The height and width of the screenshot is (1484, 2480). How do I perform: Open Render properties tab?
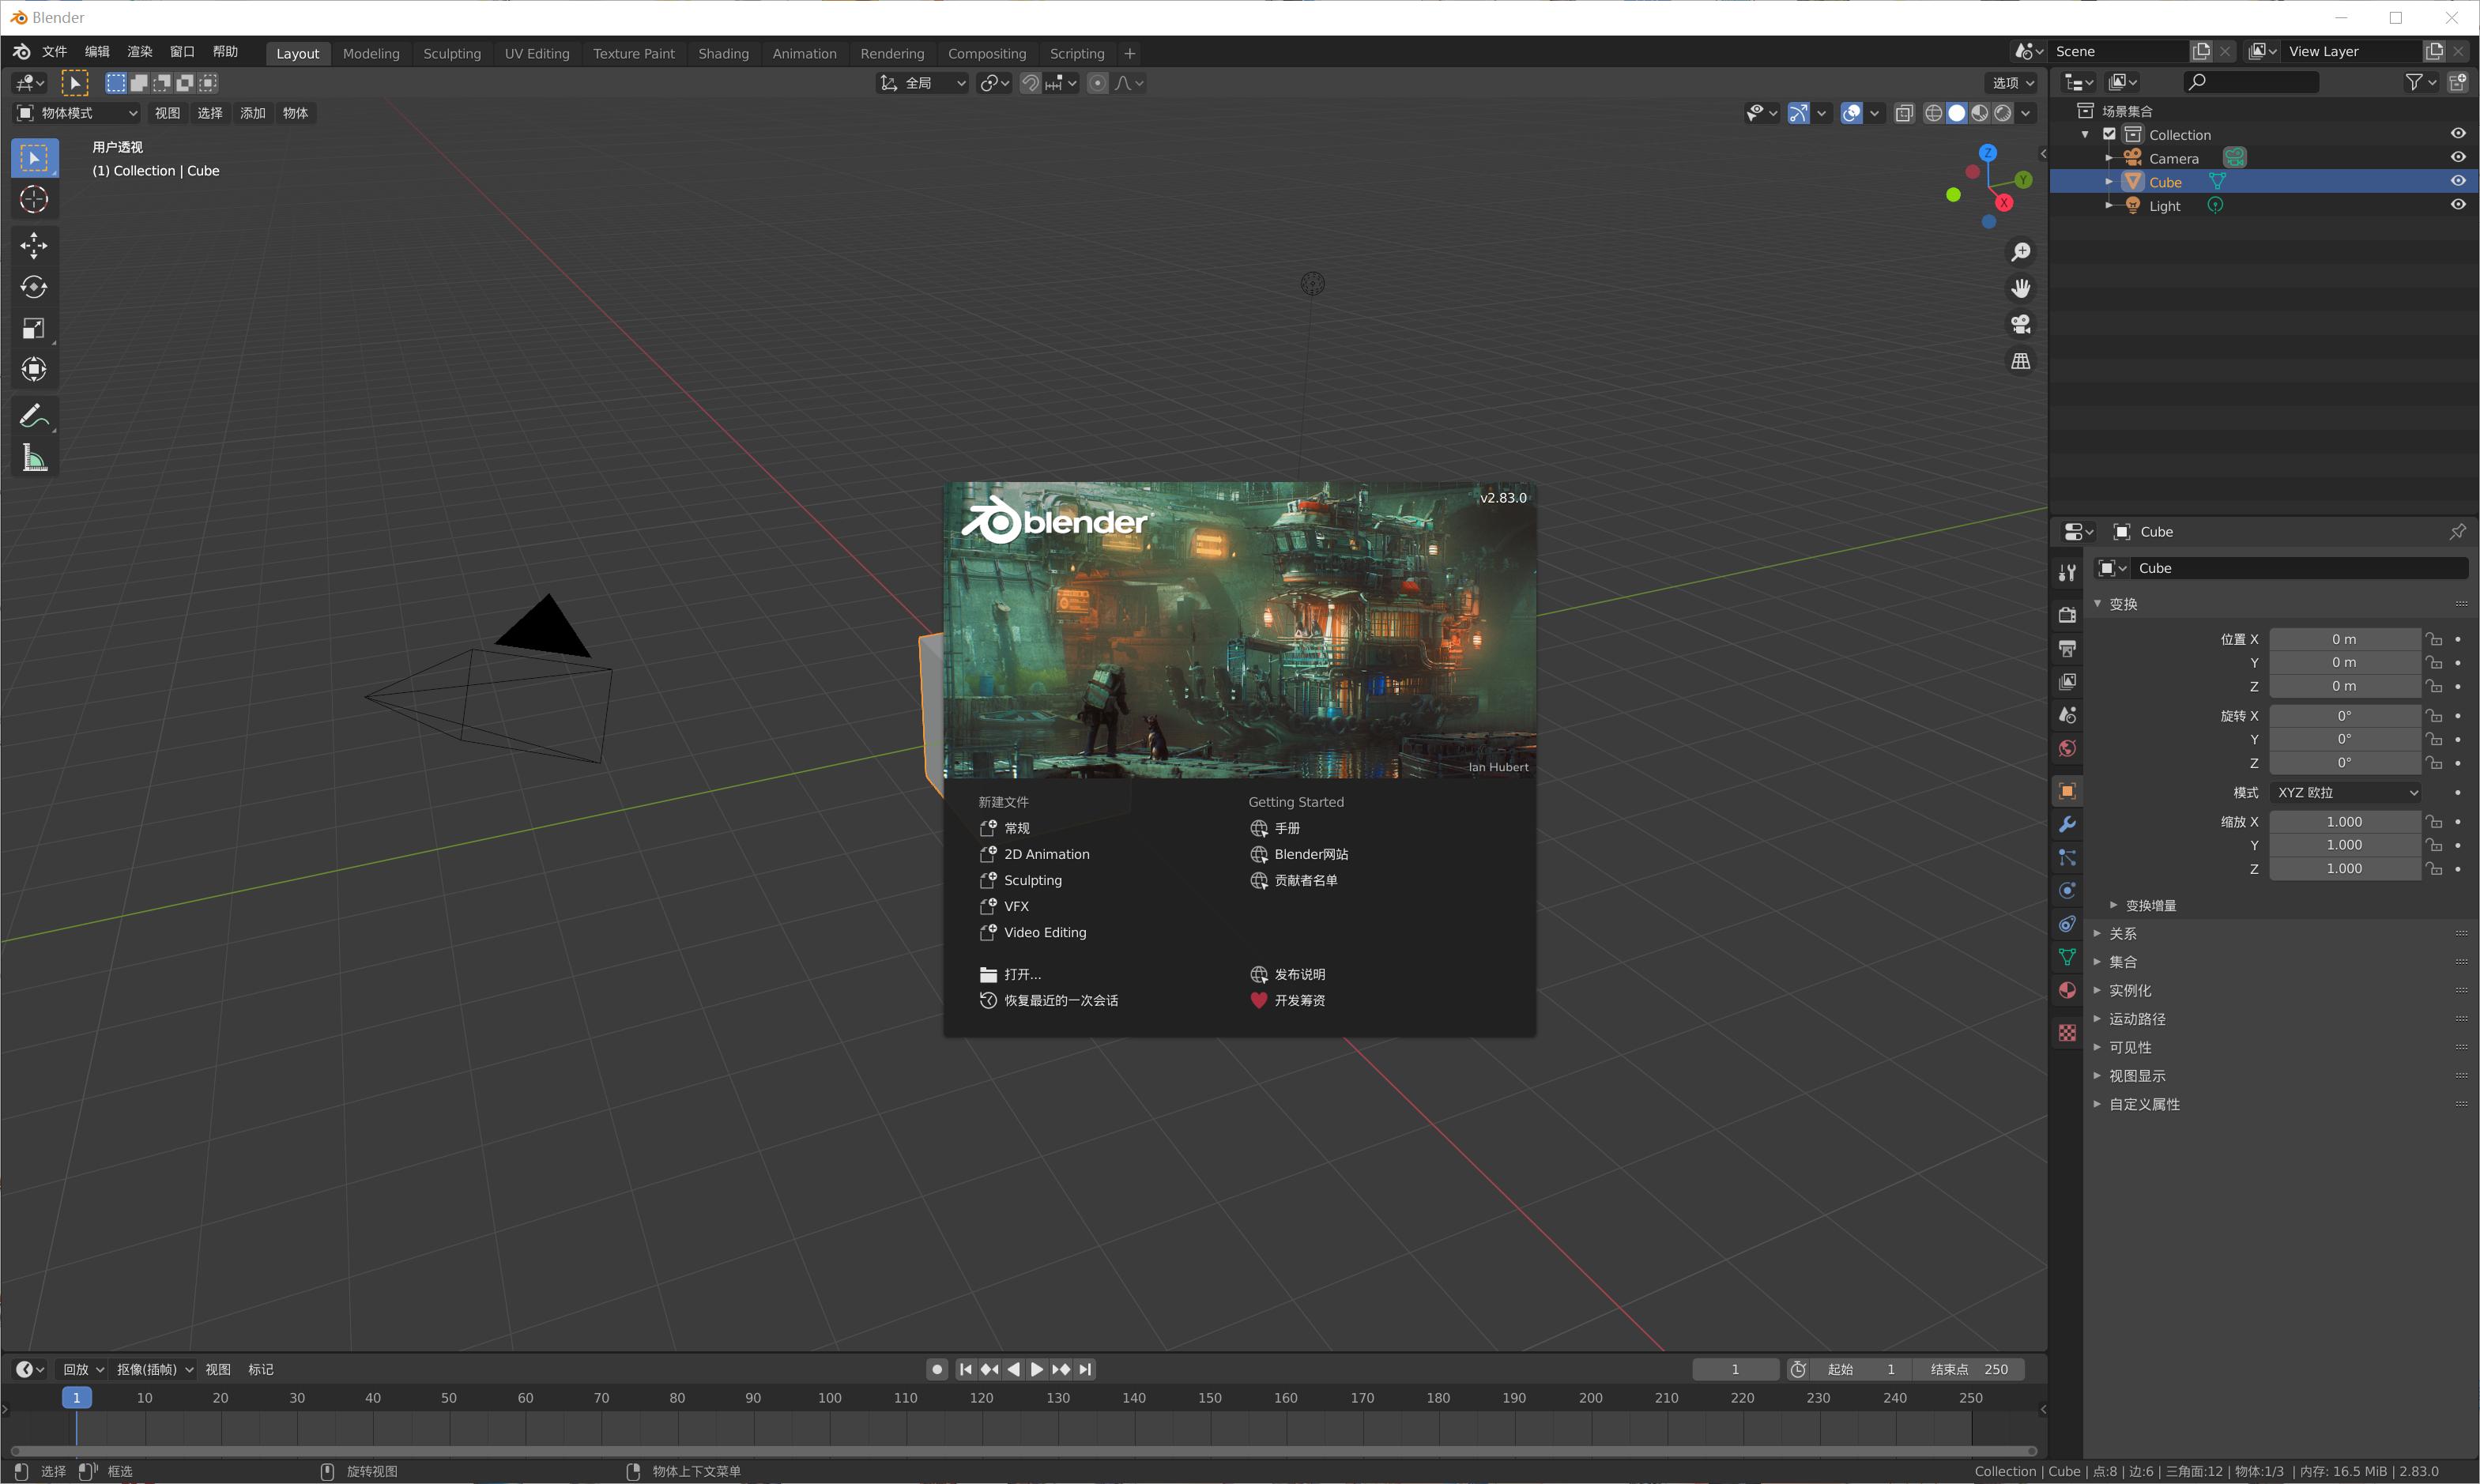click(x=2067, y=615)
